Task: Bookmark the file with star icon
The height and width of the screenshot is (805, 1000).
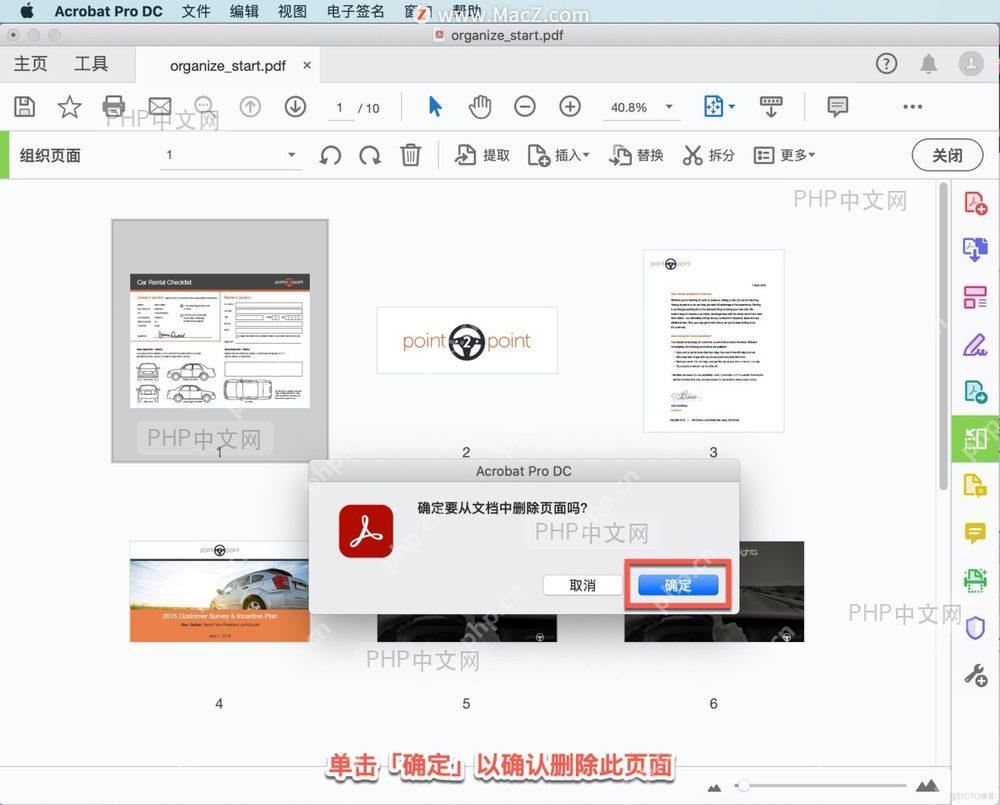Action: 69,107
